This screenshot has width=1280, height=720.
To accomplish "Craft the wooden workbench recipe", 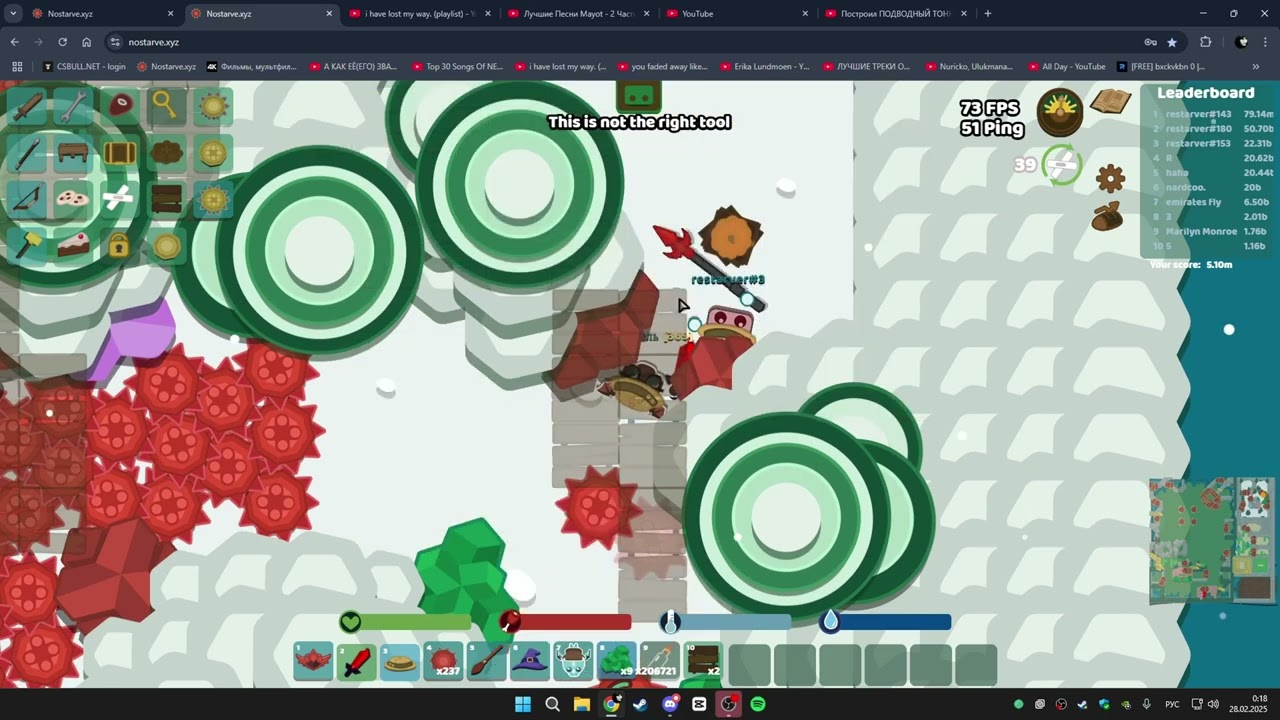I will click(73, 153).
